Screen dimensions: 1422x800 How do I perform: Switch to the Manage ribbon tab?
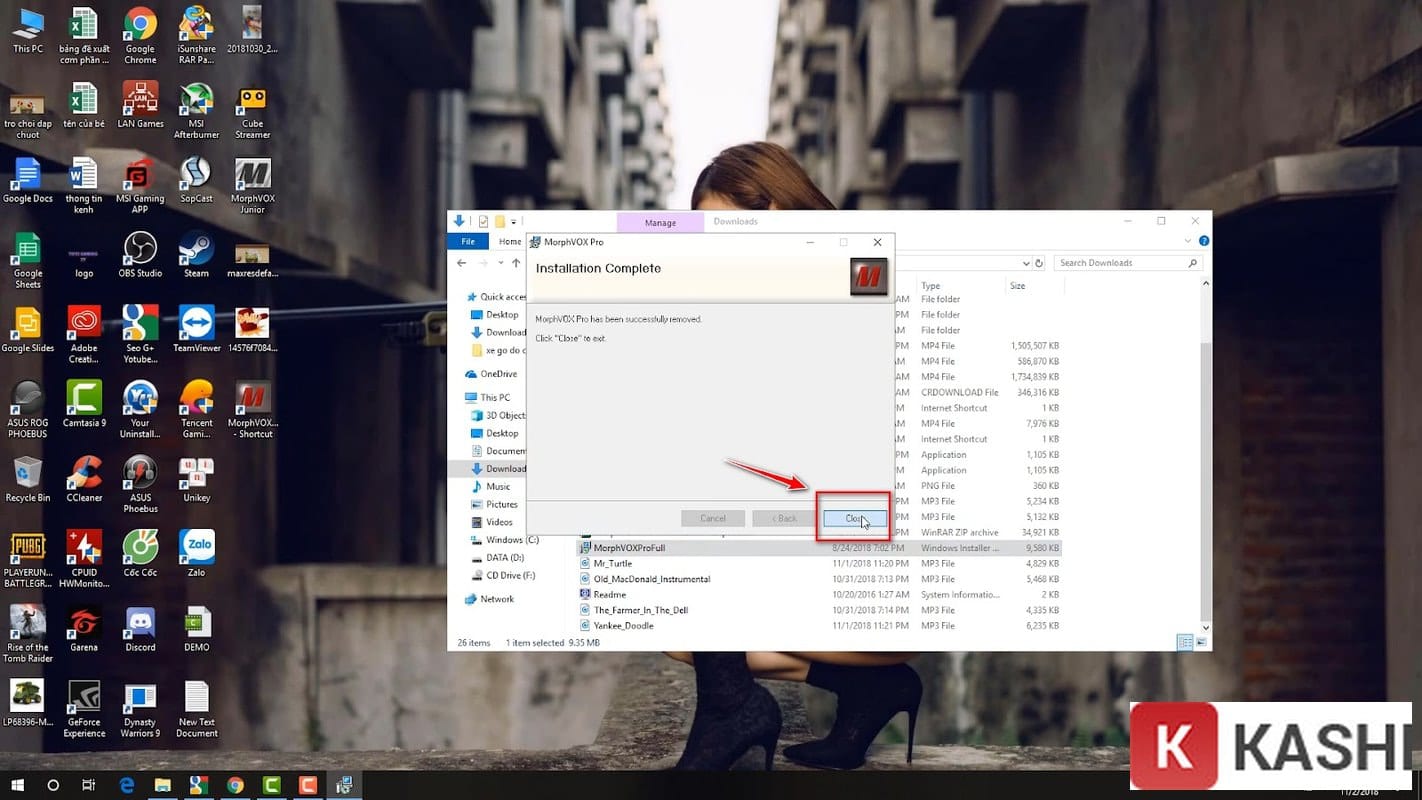pos(660,221)
